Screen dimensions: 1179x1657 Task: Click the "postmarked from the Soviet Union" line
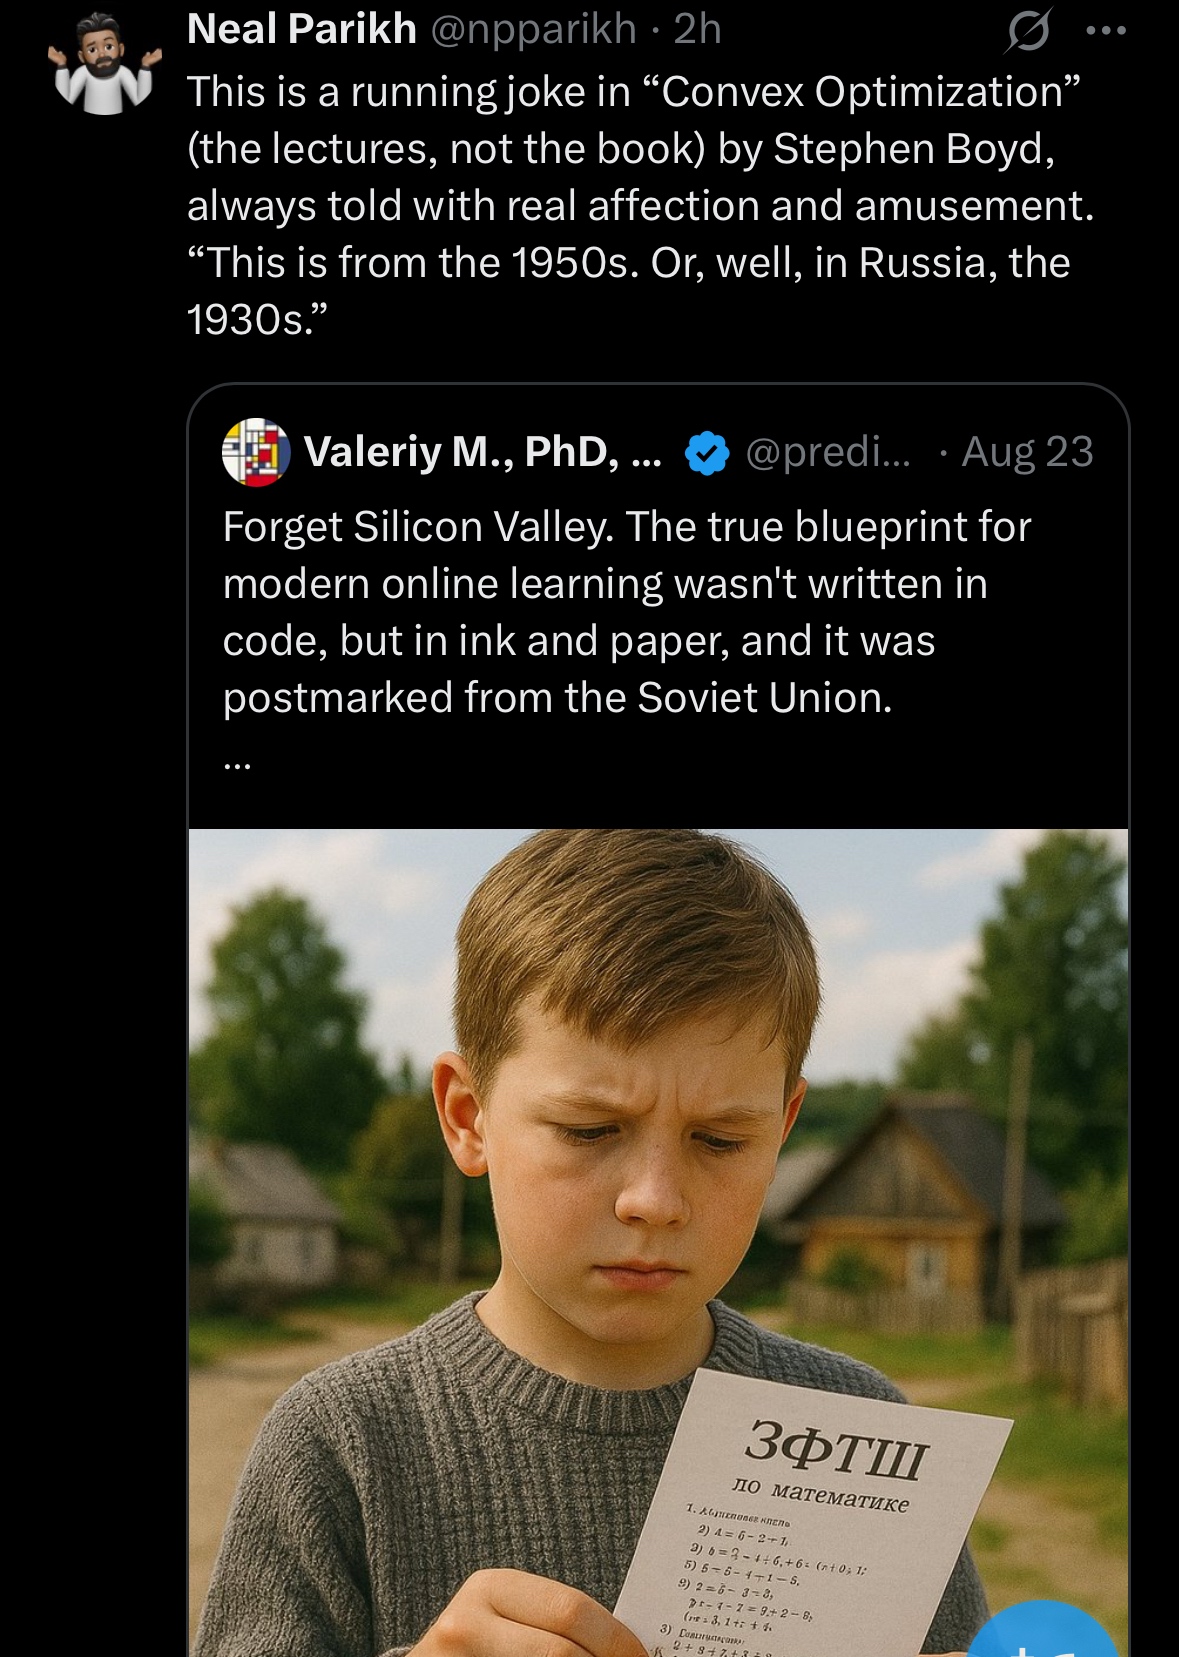[557, 698]
